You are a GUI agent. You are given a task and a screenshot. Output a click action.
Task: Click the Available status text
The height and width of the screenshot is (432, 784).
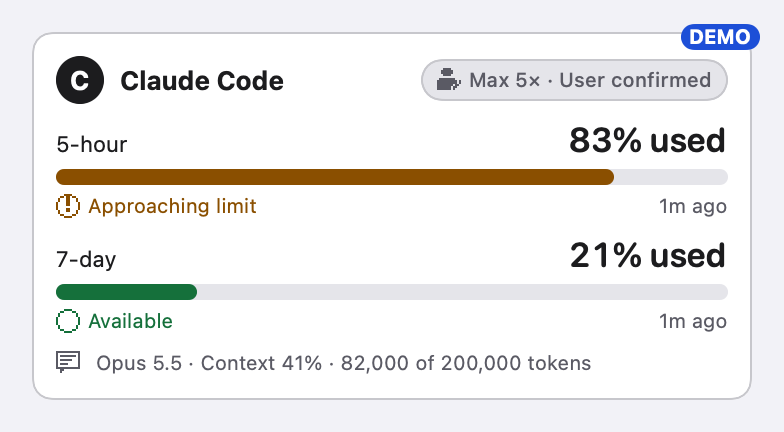(130, 321)
